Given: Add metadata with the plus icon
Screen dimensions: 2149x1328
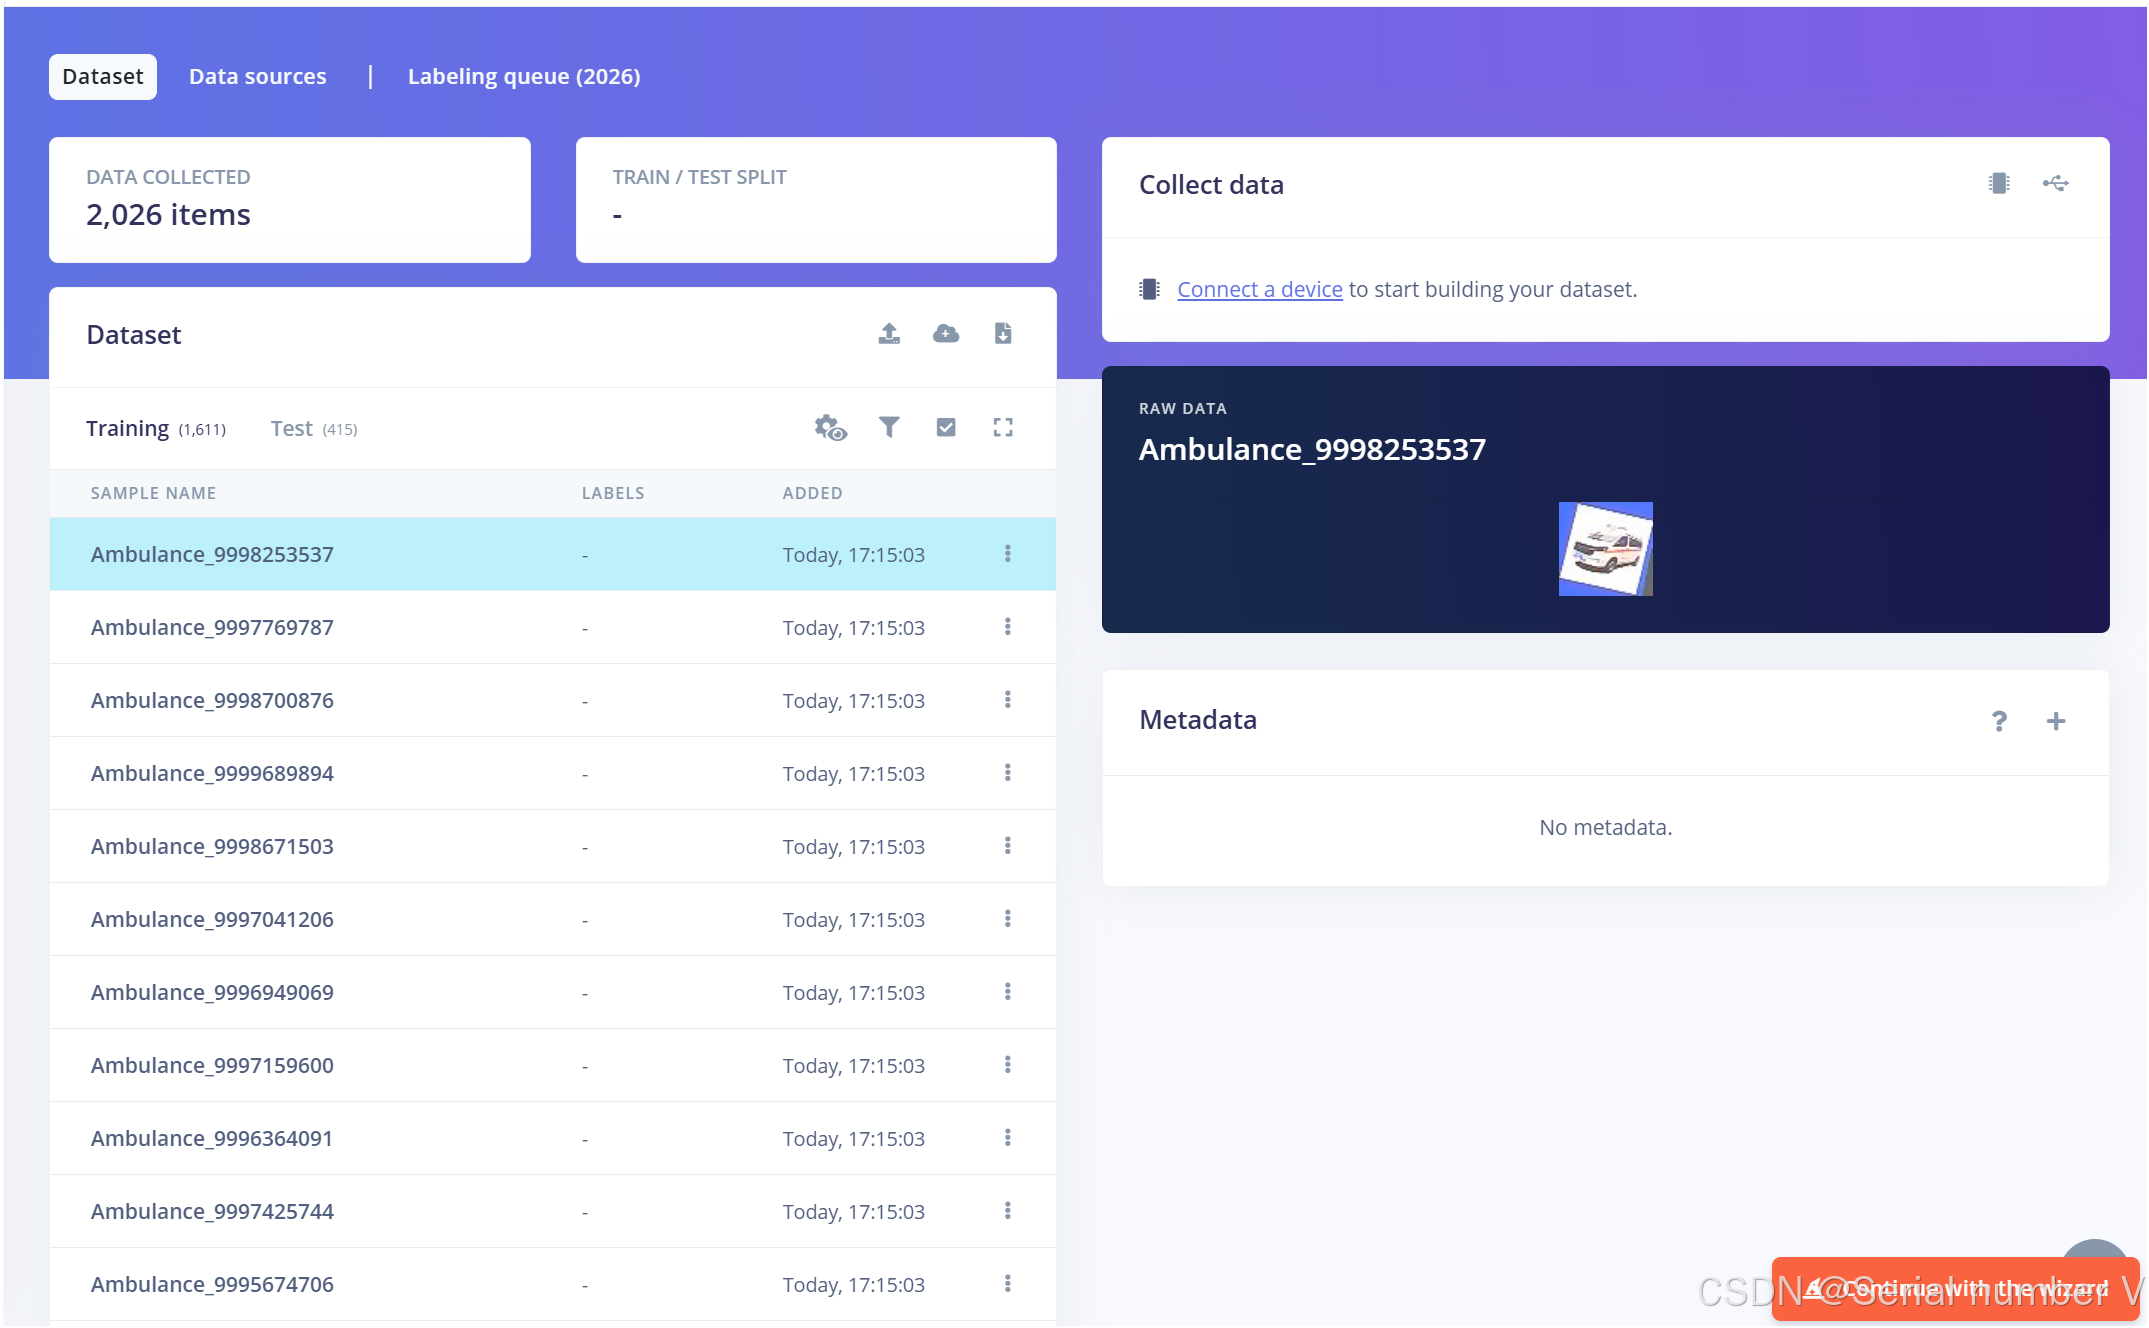Looking at the screenshot, I should coord(2055,721).
